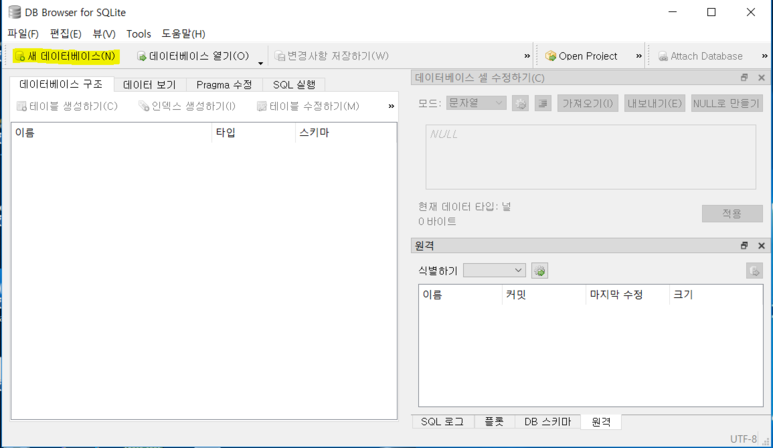773x448 pixels.
Task: Click the 이름 column header in remote list
Action: click(x=460, y=295)
